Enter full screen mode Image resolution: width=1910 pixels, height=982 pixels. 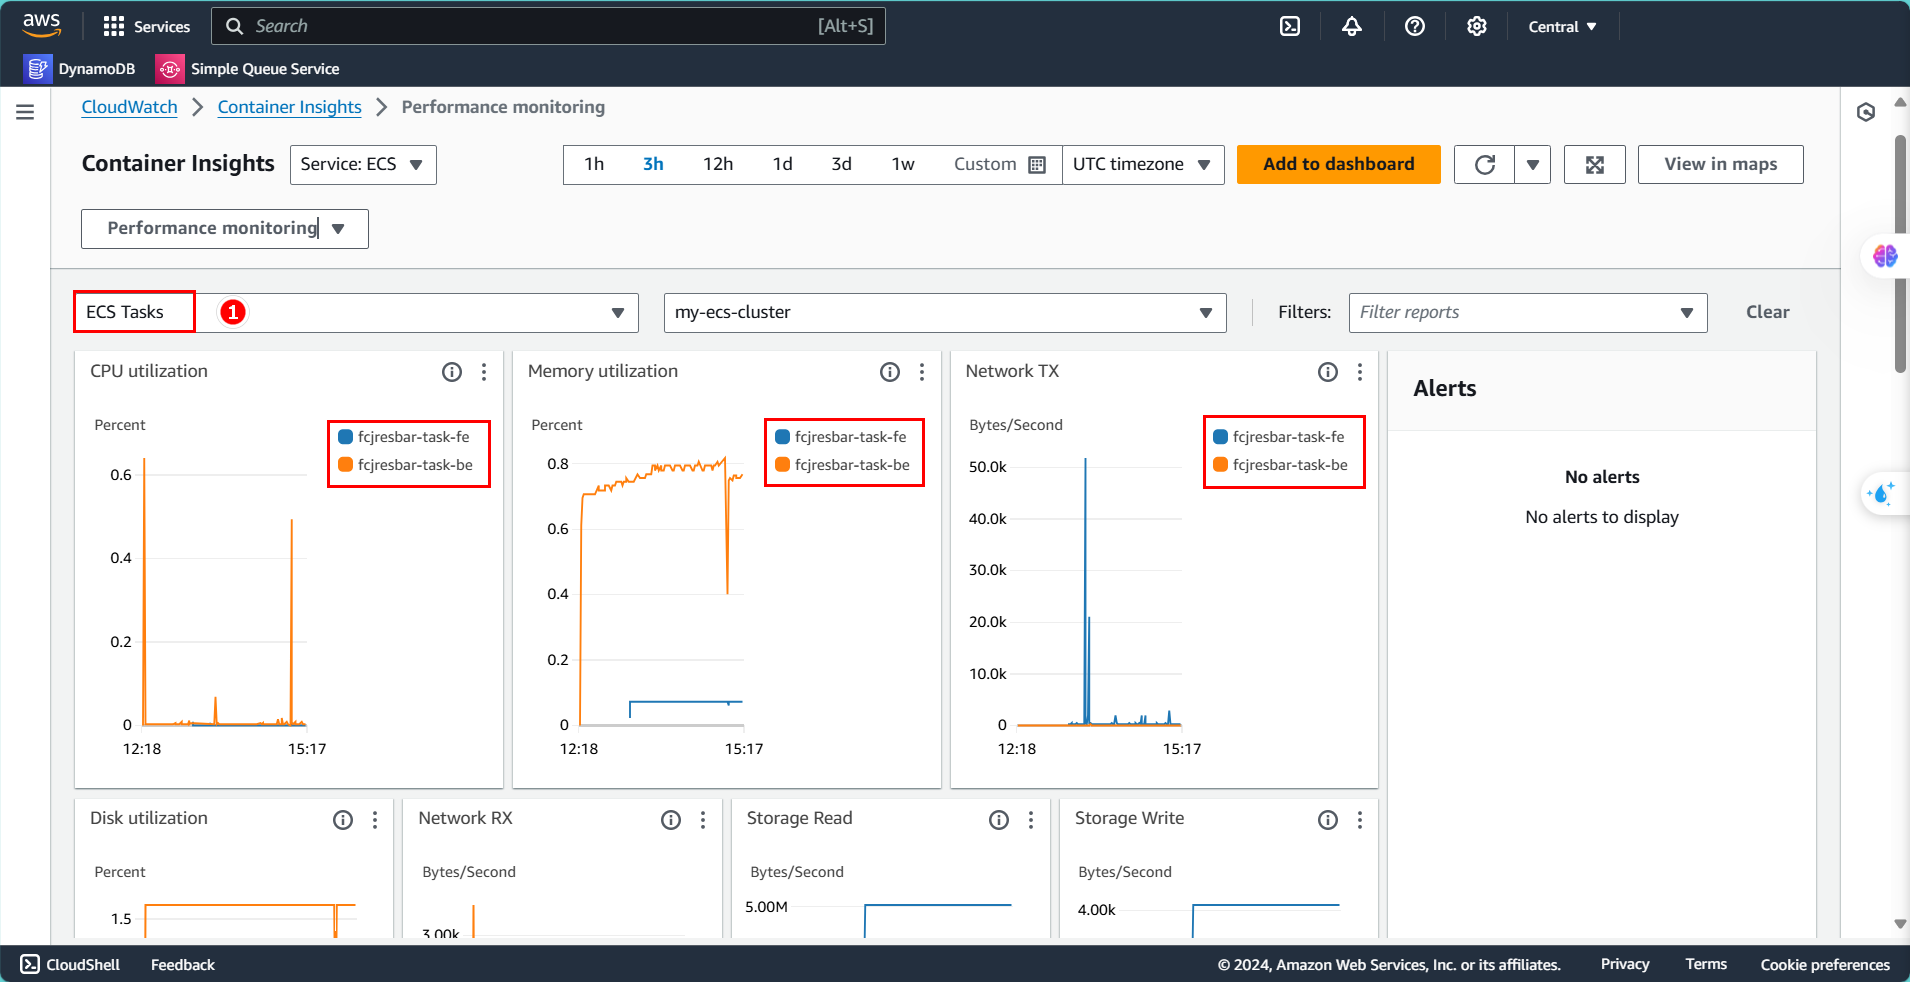click(1594, 164)
